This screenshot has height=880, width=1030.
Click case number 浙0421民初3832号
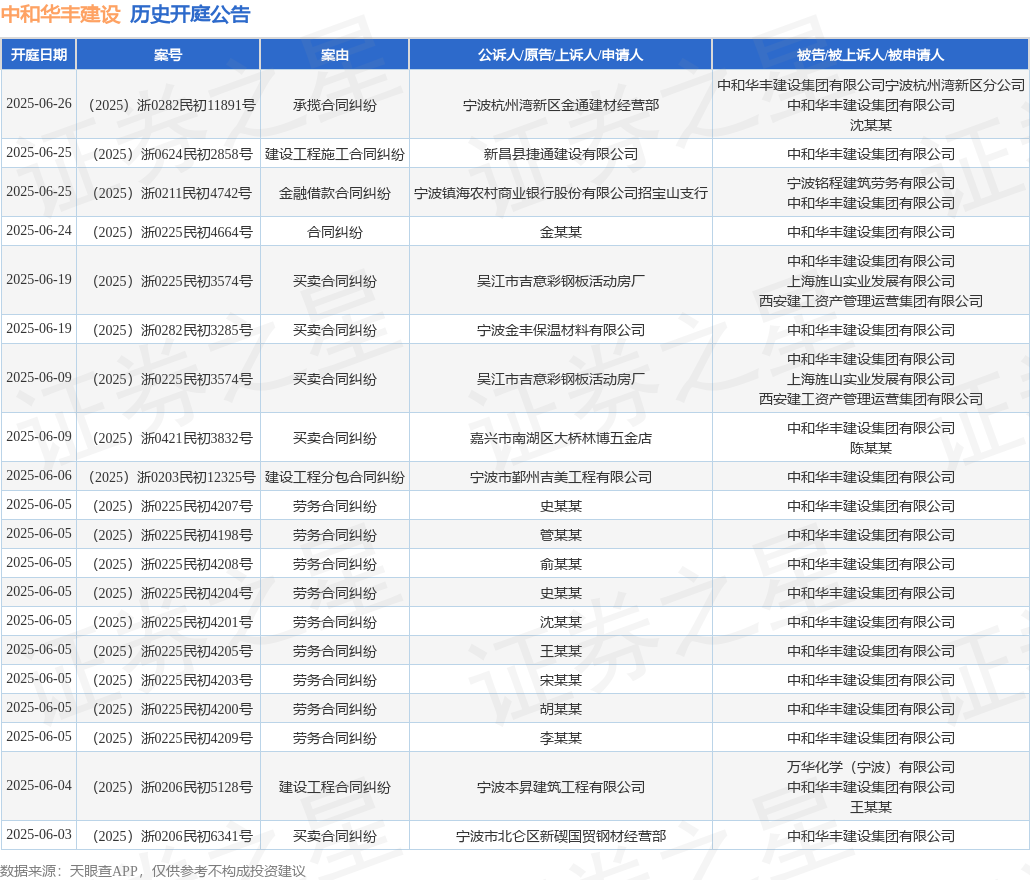point(173,438)
